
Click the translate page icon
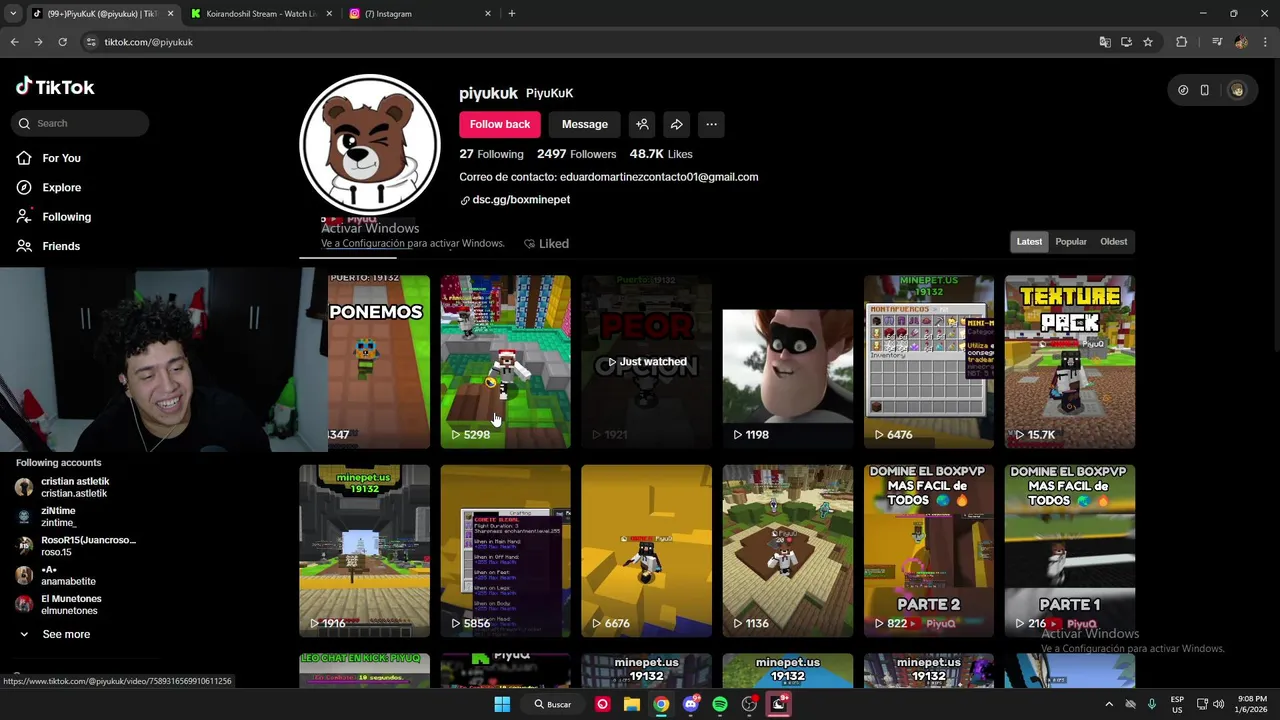coord(1104,42)
